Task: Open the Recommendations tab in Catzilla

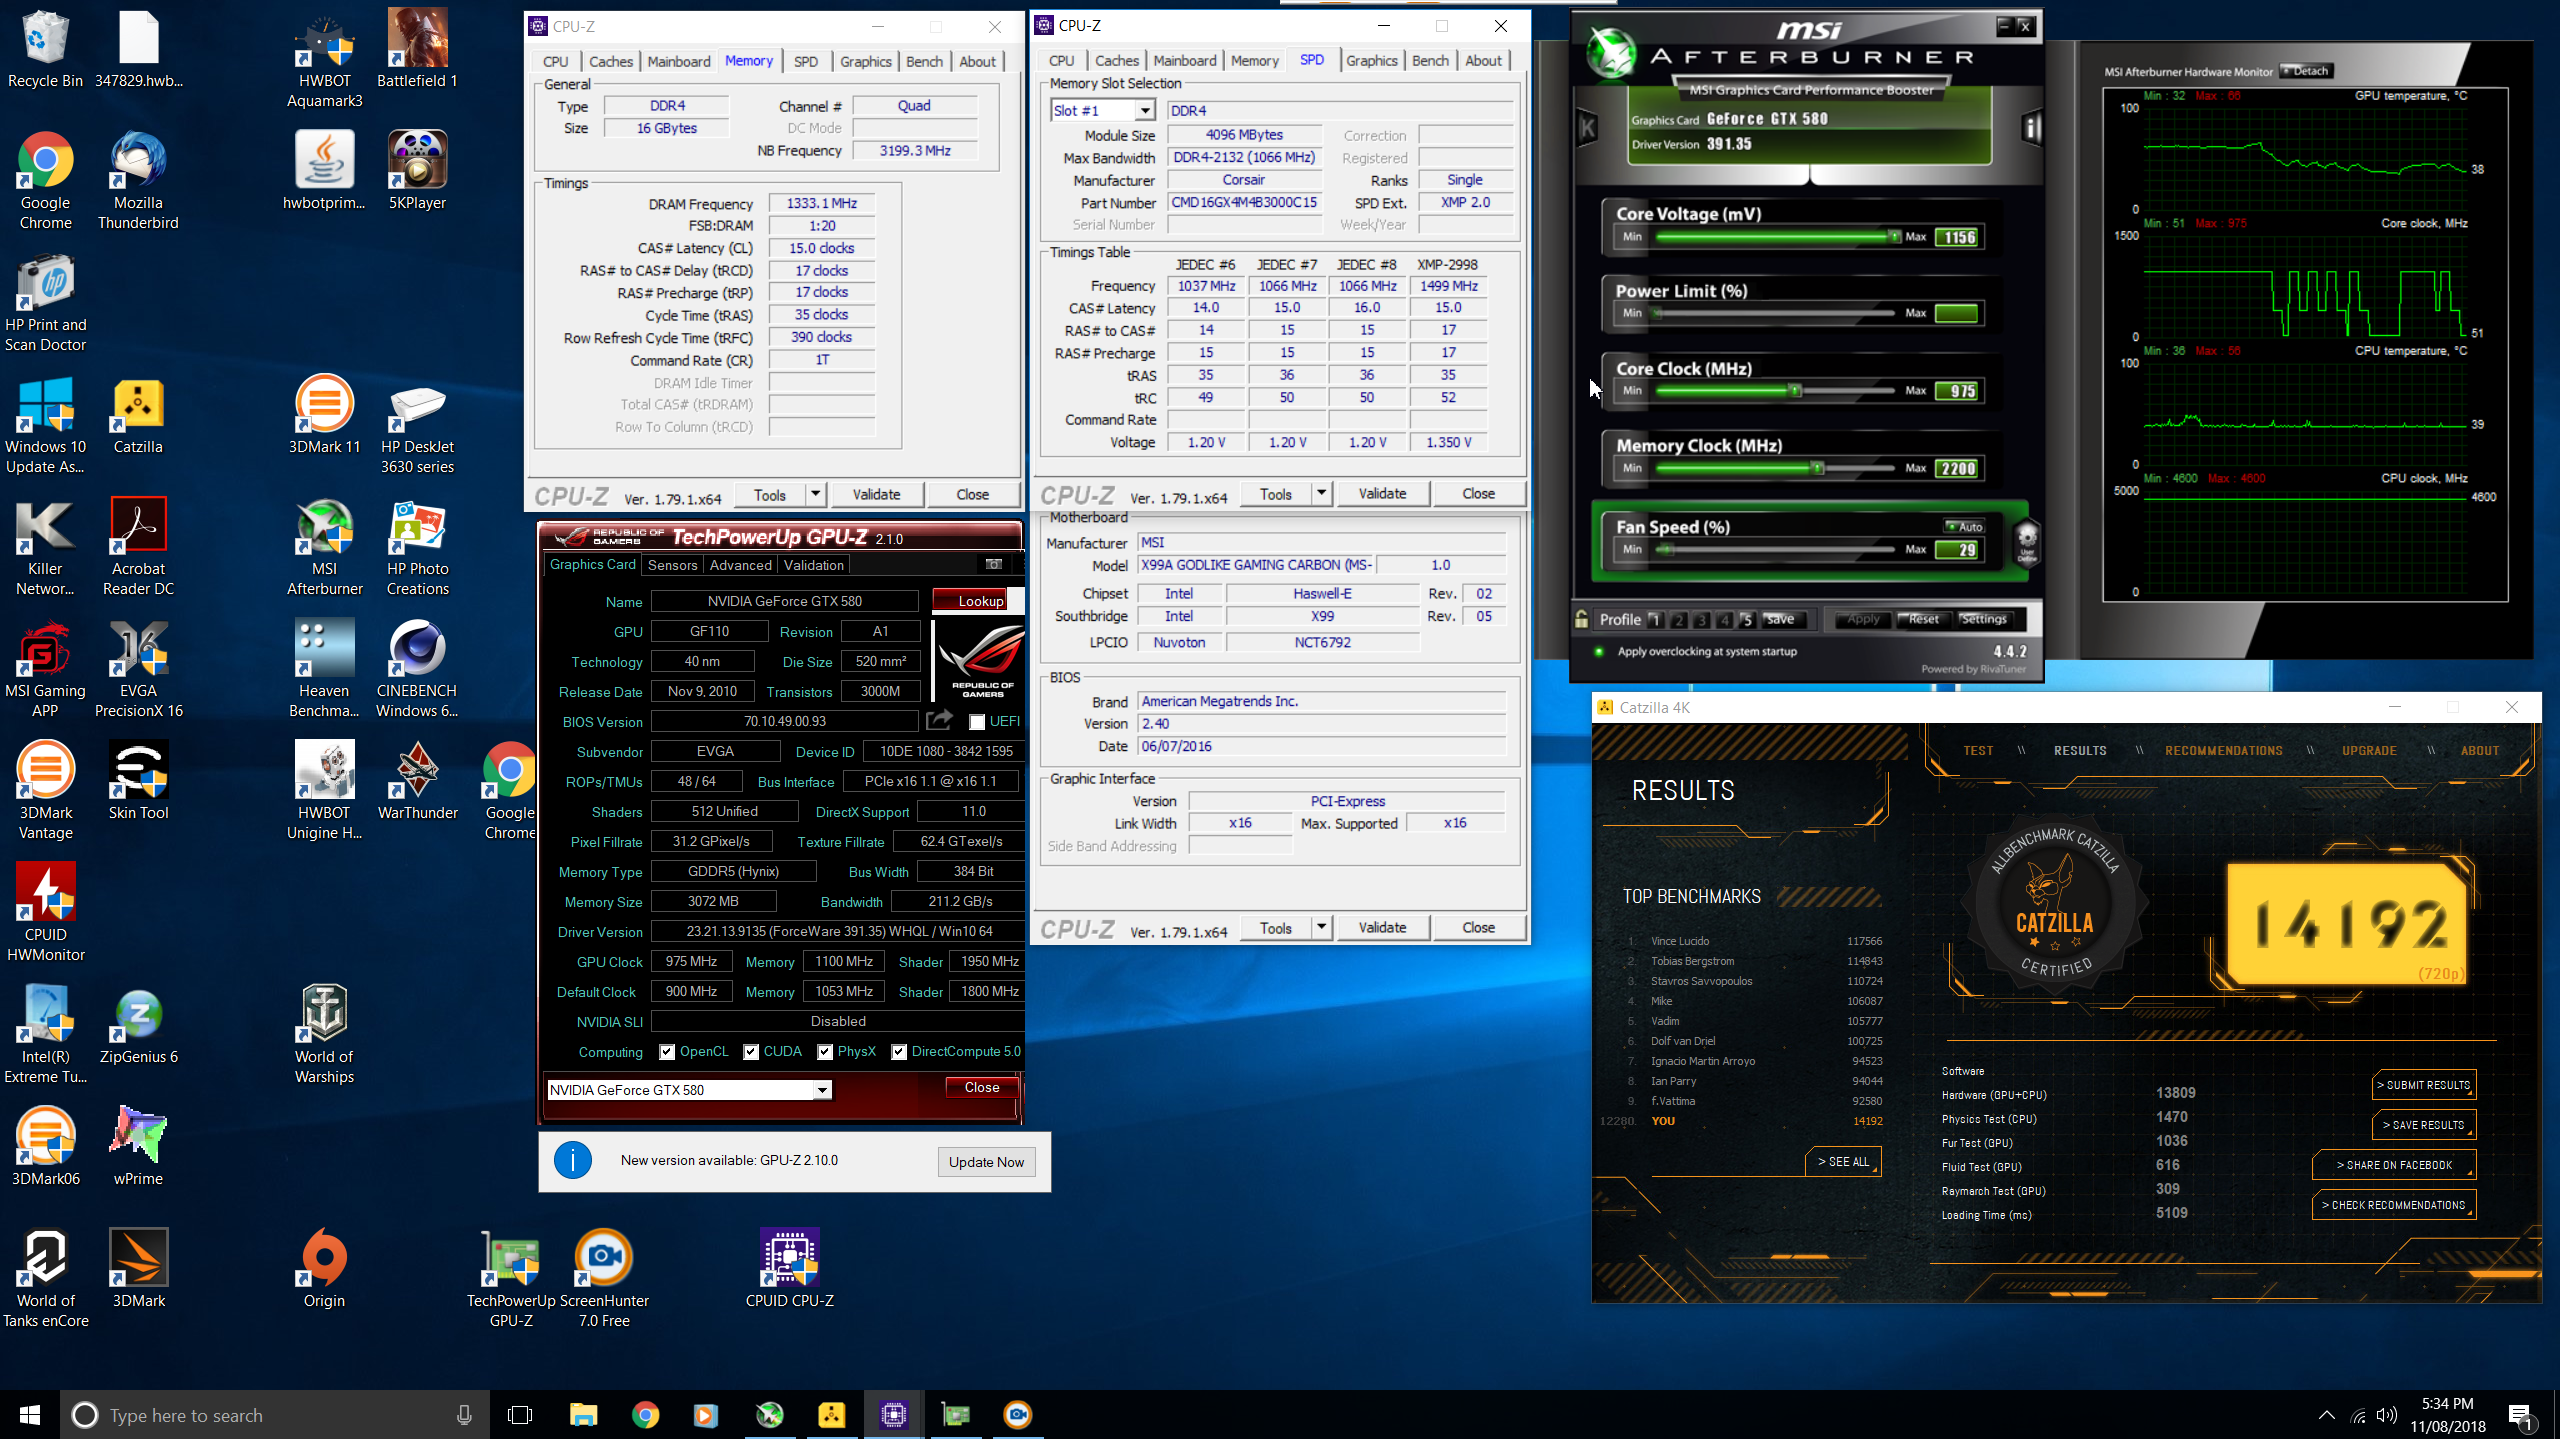Action: coord(2224,750)
